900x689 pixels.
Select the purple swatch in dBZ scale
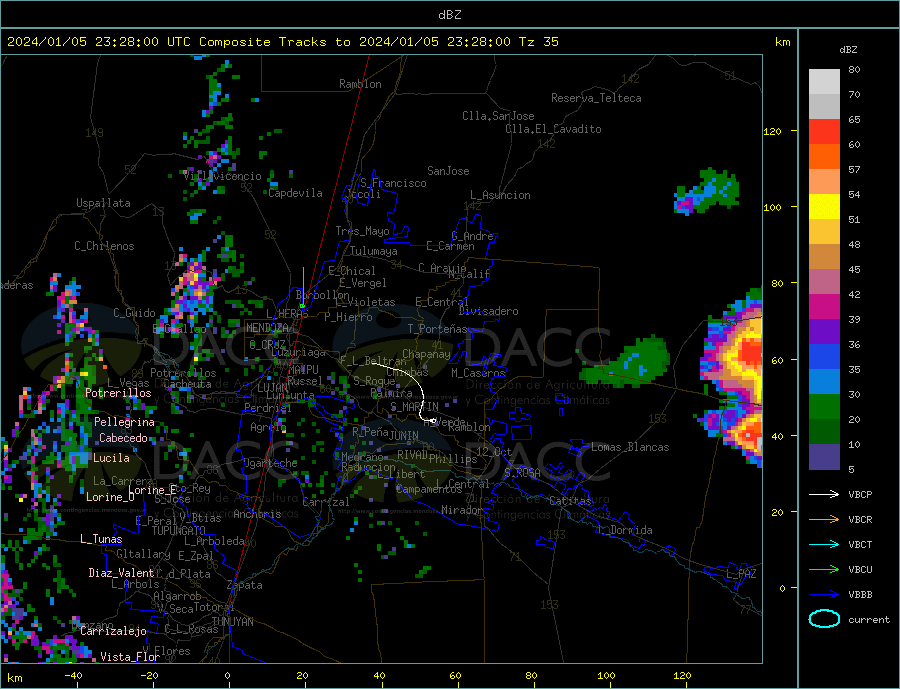point(824,332)
